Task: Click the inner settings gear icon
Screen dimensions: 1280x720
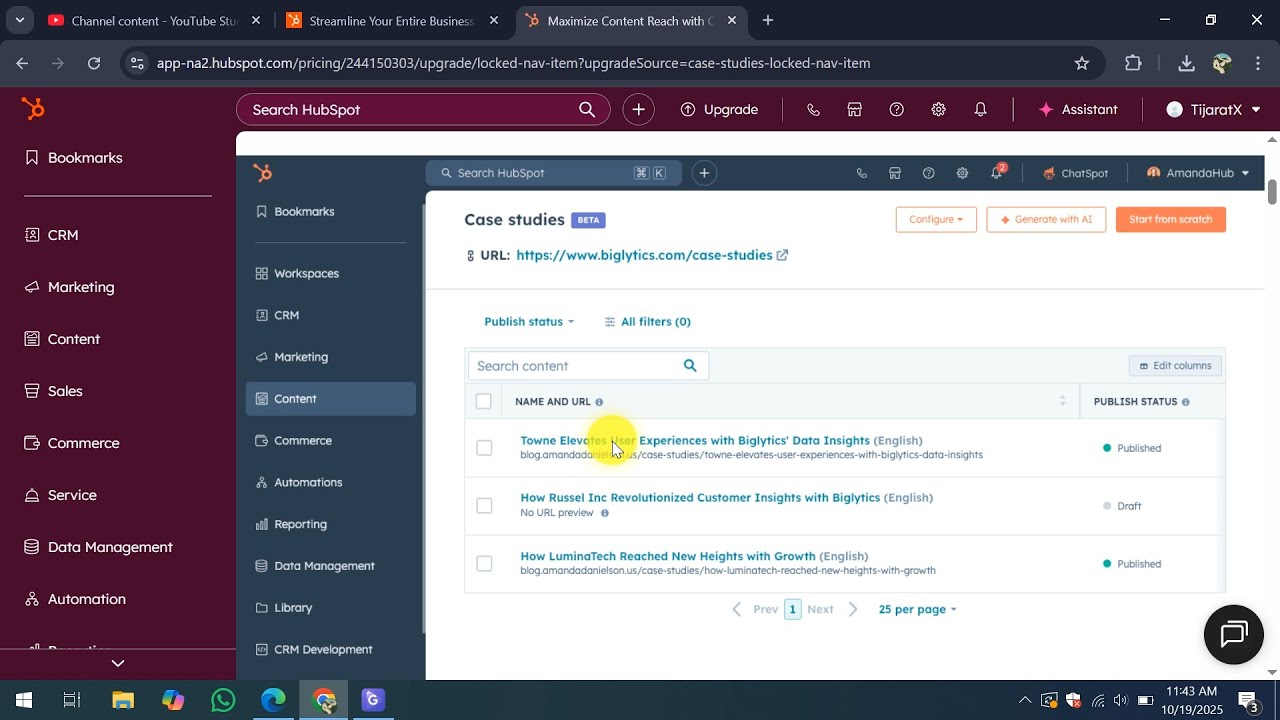Action: click(x=962, y=173)
